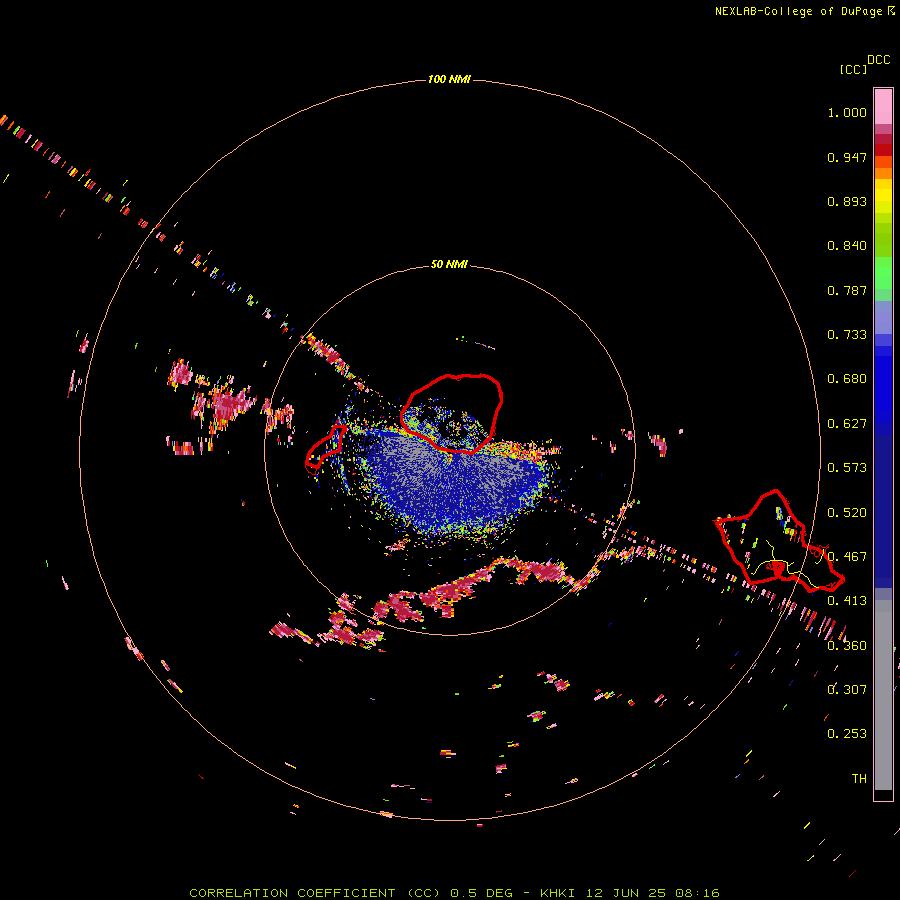Select the 0.893 scale value
900x900 pixels.
847,201
